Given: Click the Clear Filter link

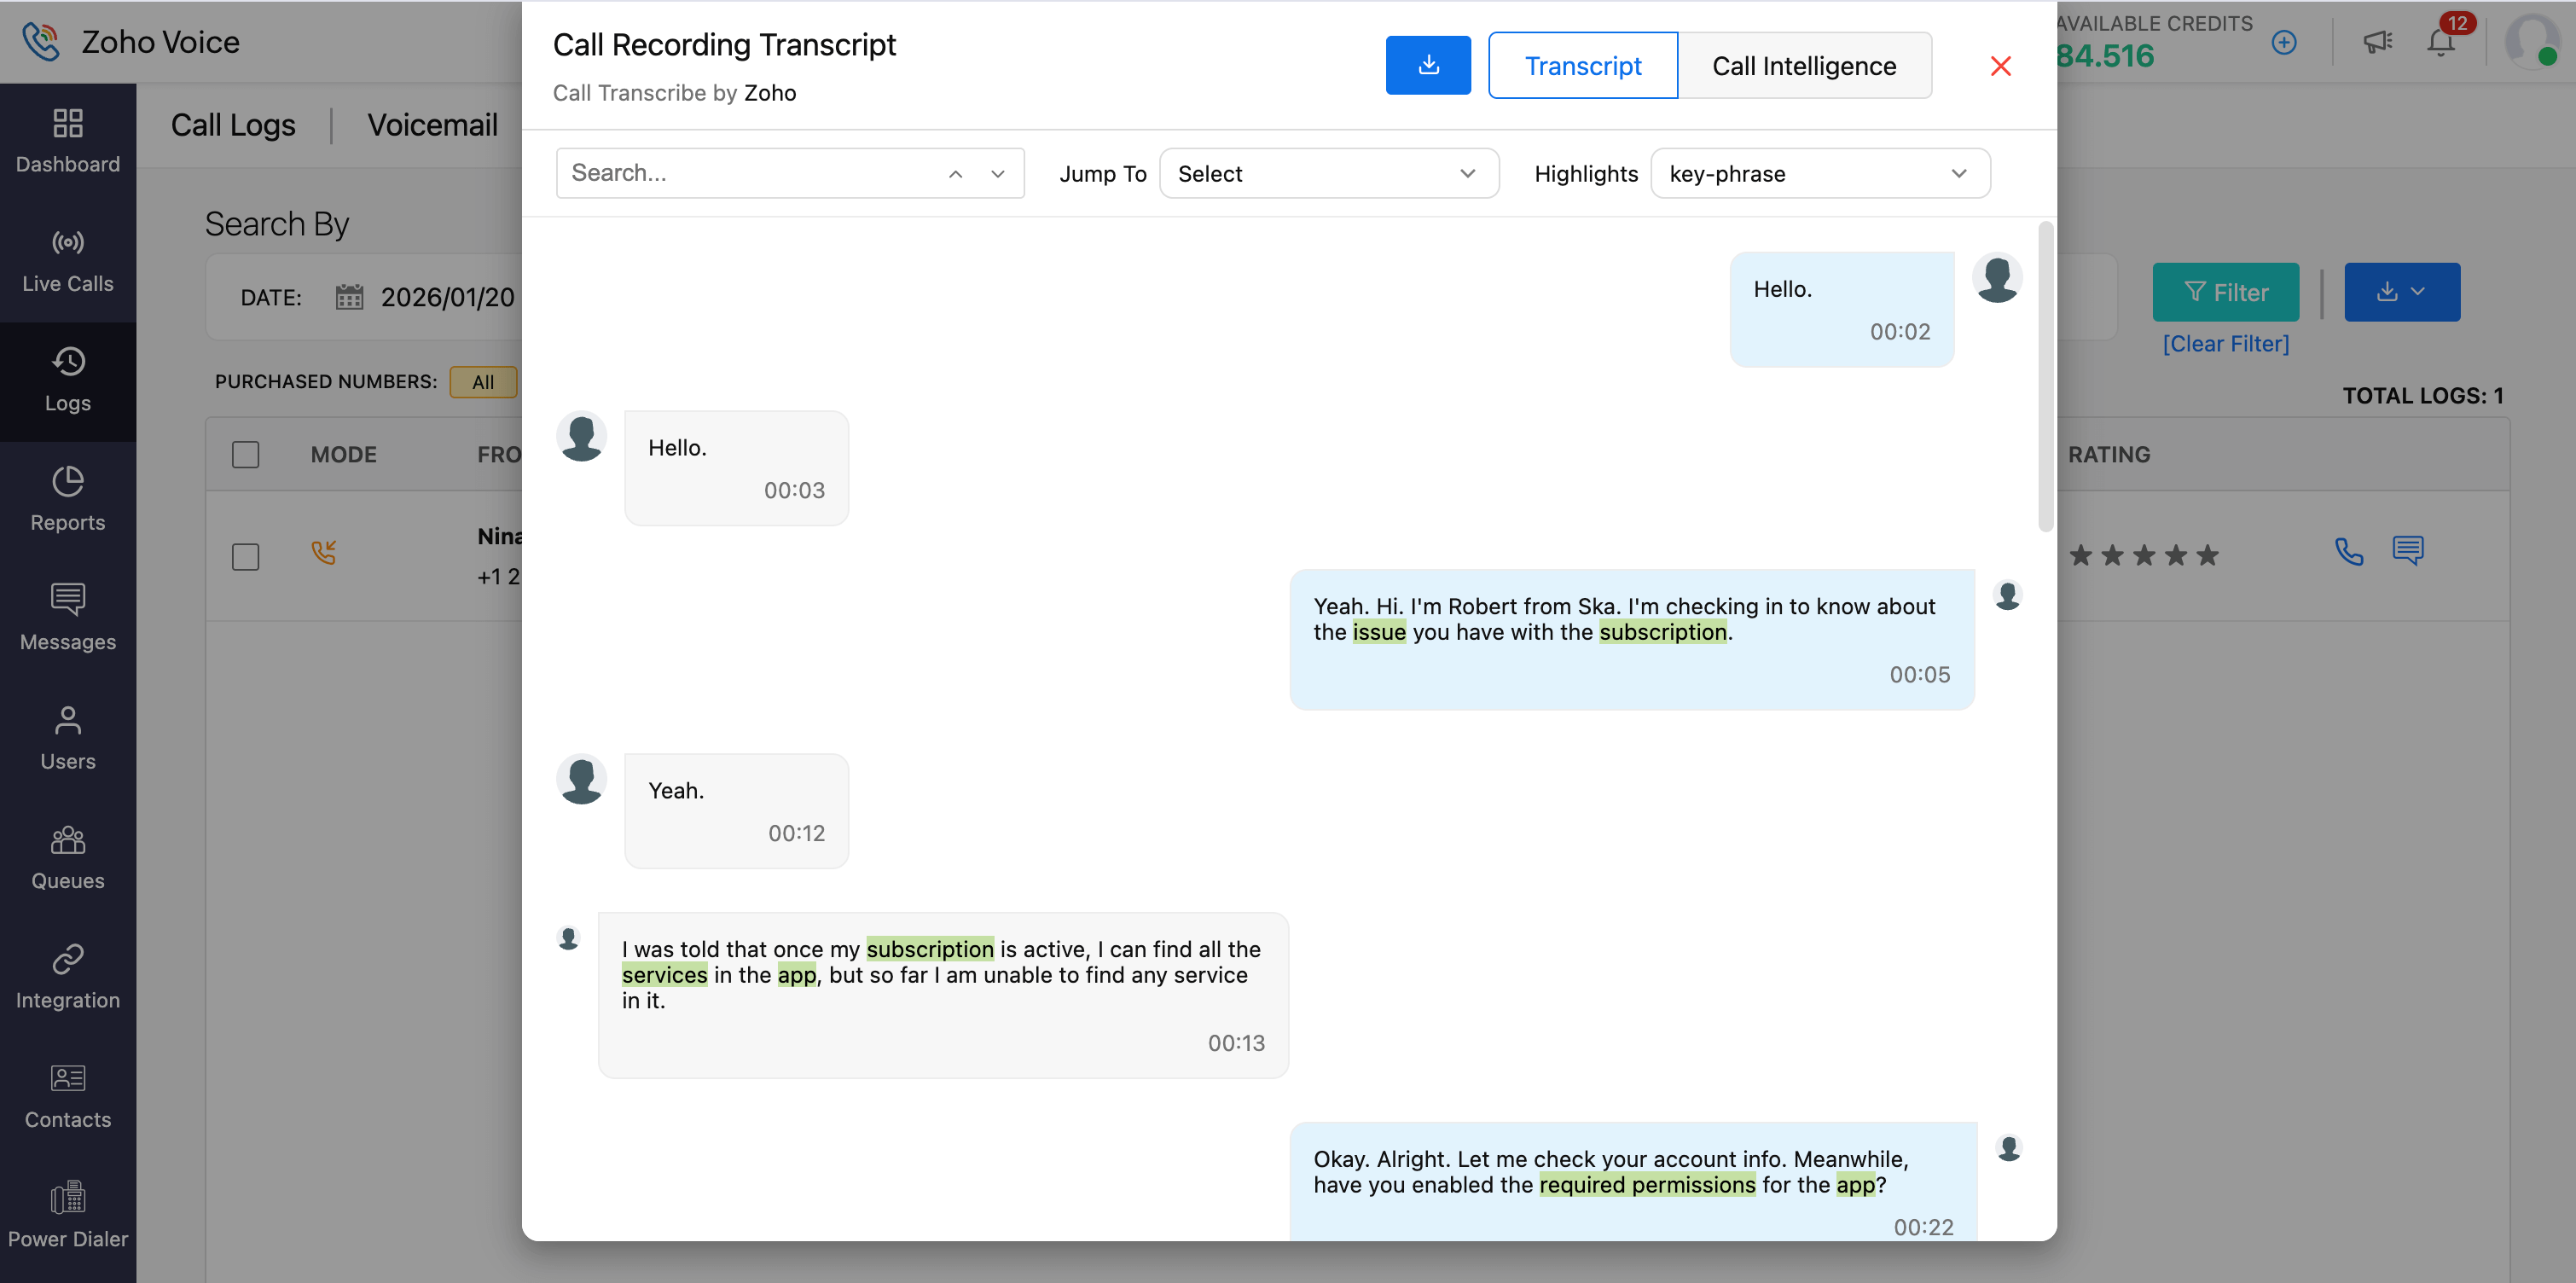Looking at the screenshot, I should click(x=2225, y=344).
